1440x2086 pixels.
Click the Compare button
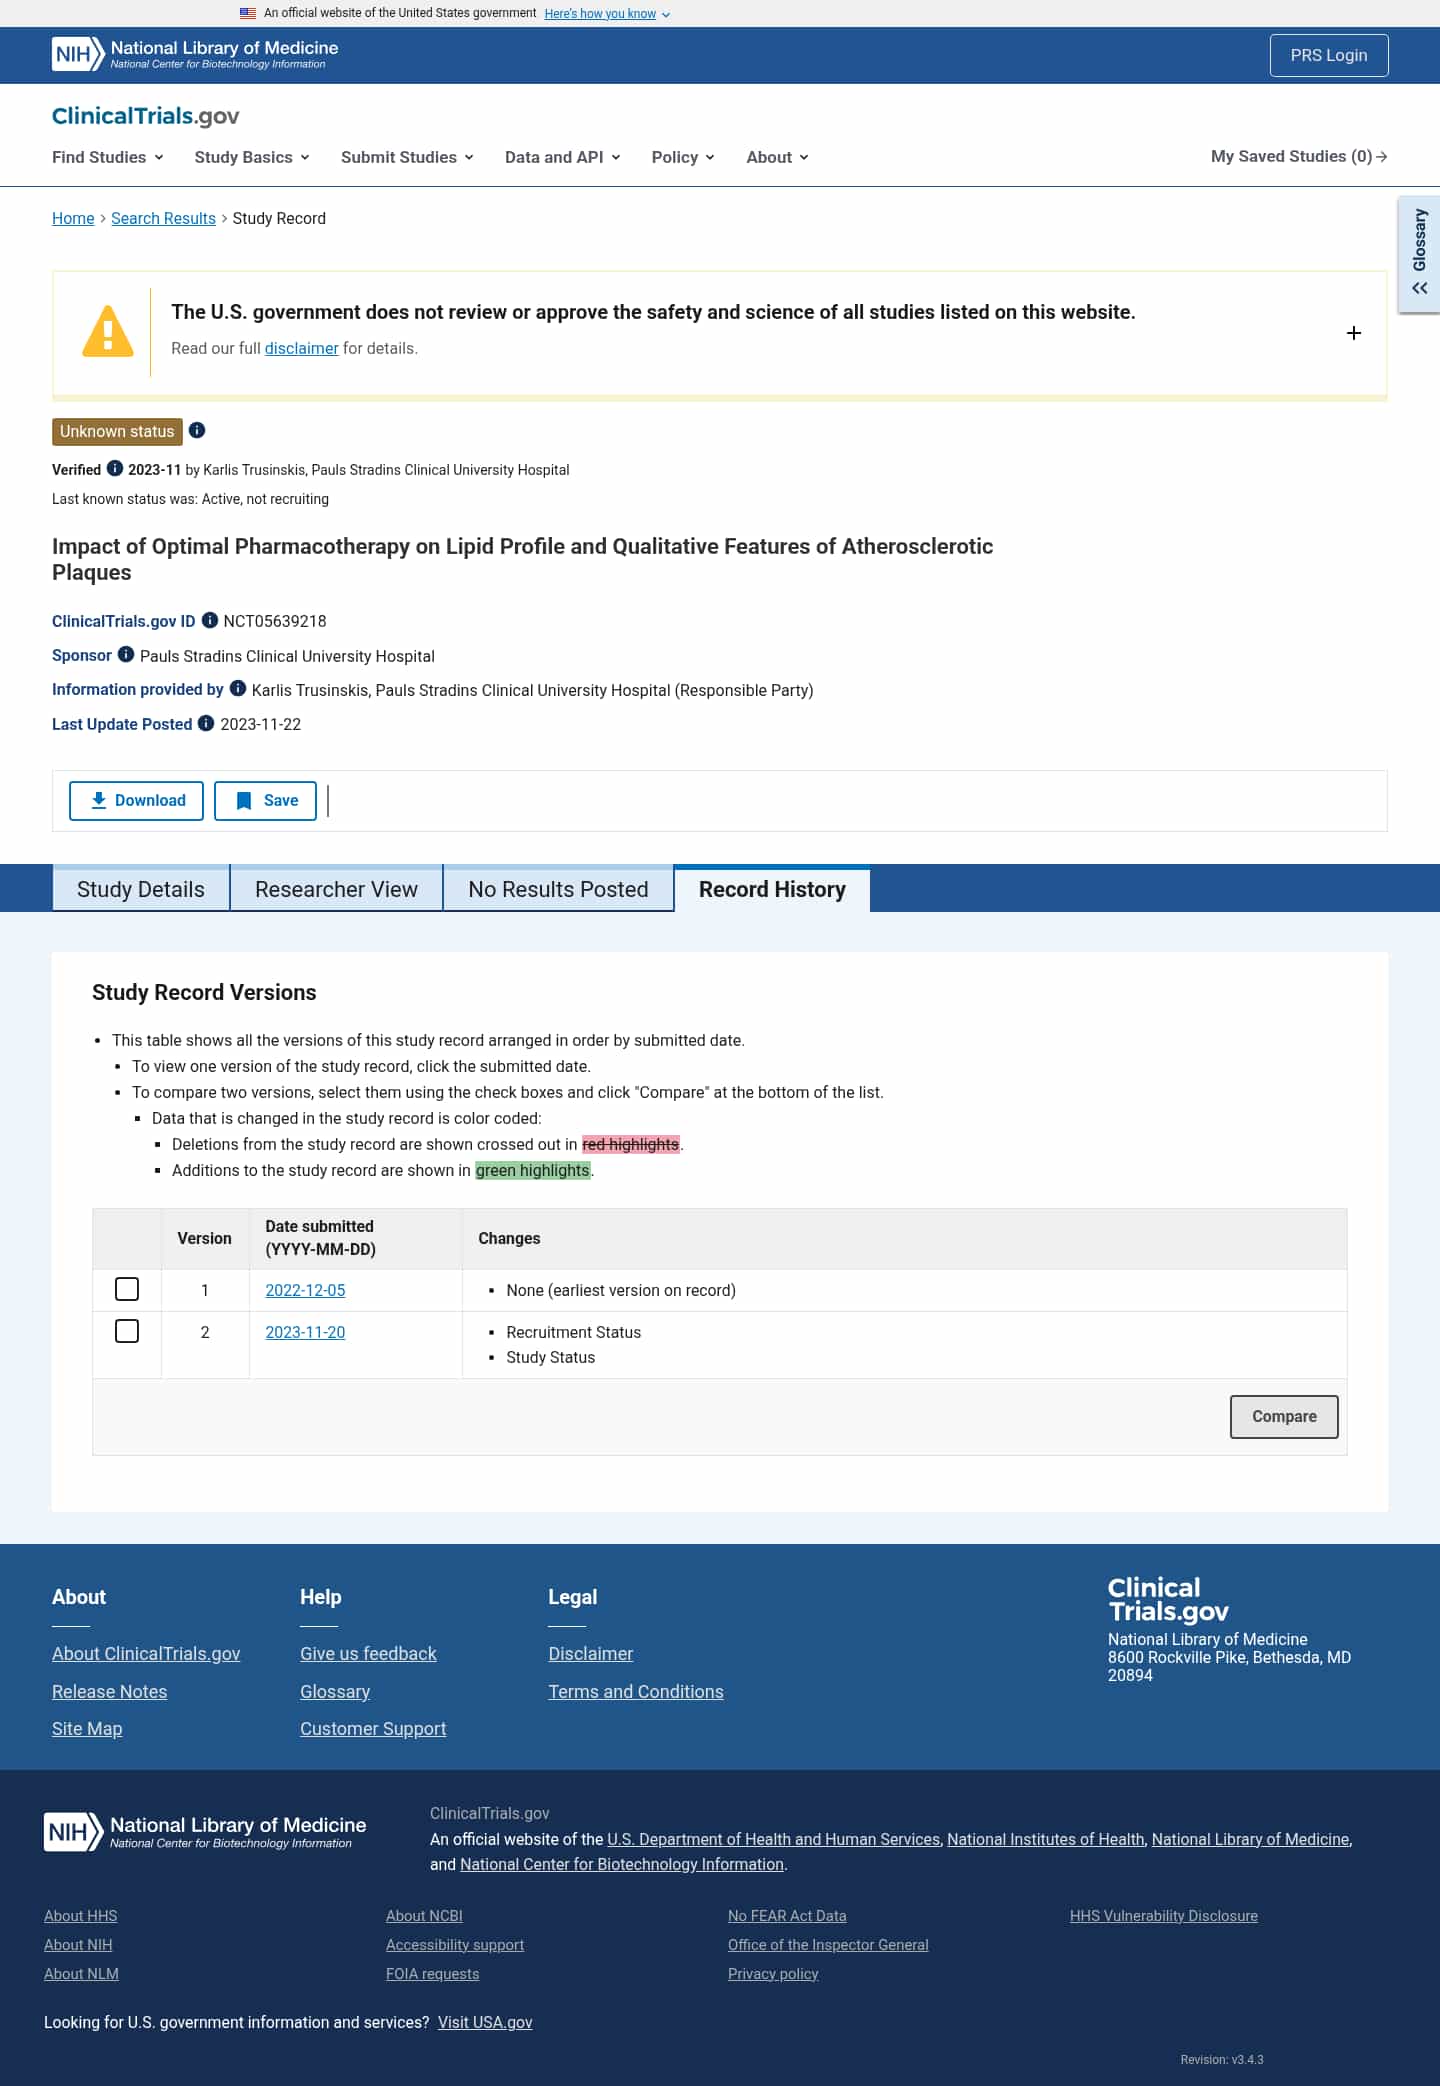click(1284, 1416)
